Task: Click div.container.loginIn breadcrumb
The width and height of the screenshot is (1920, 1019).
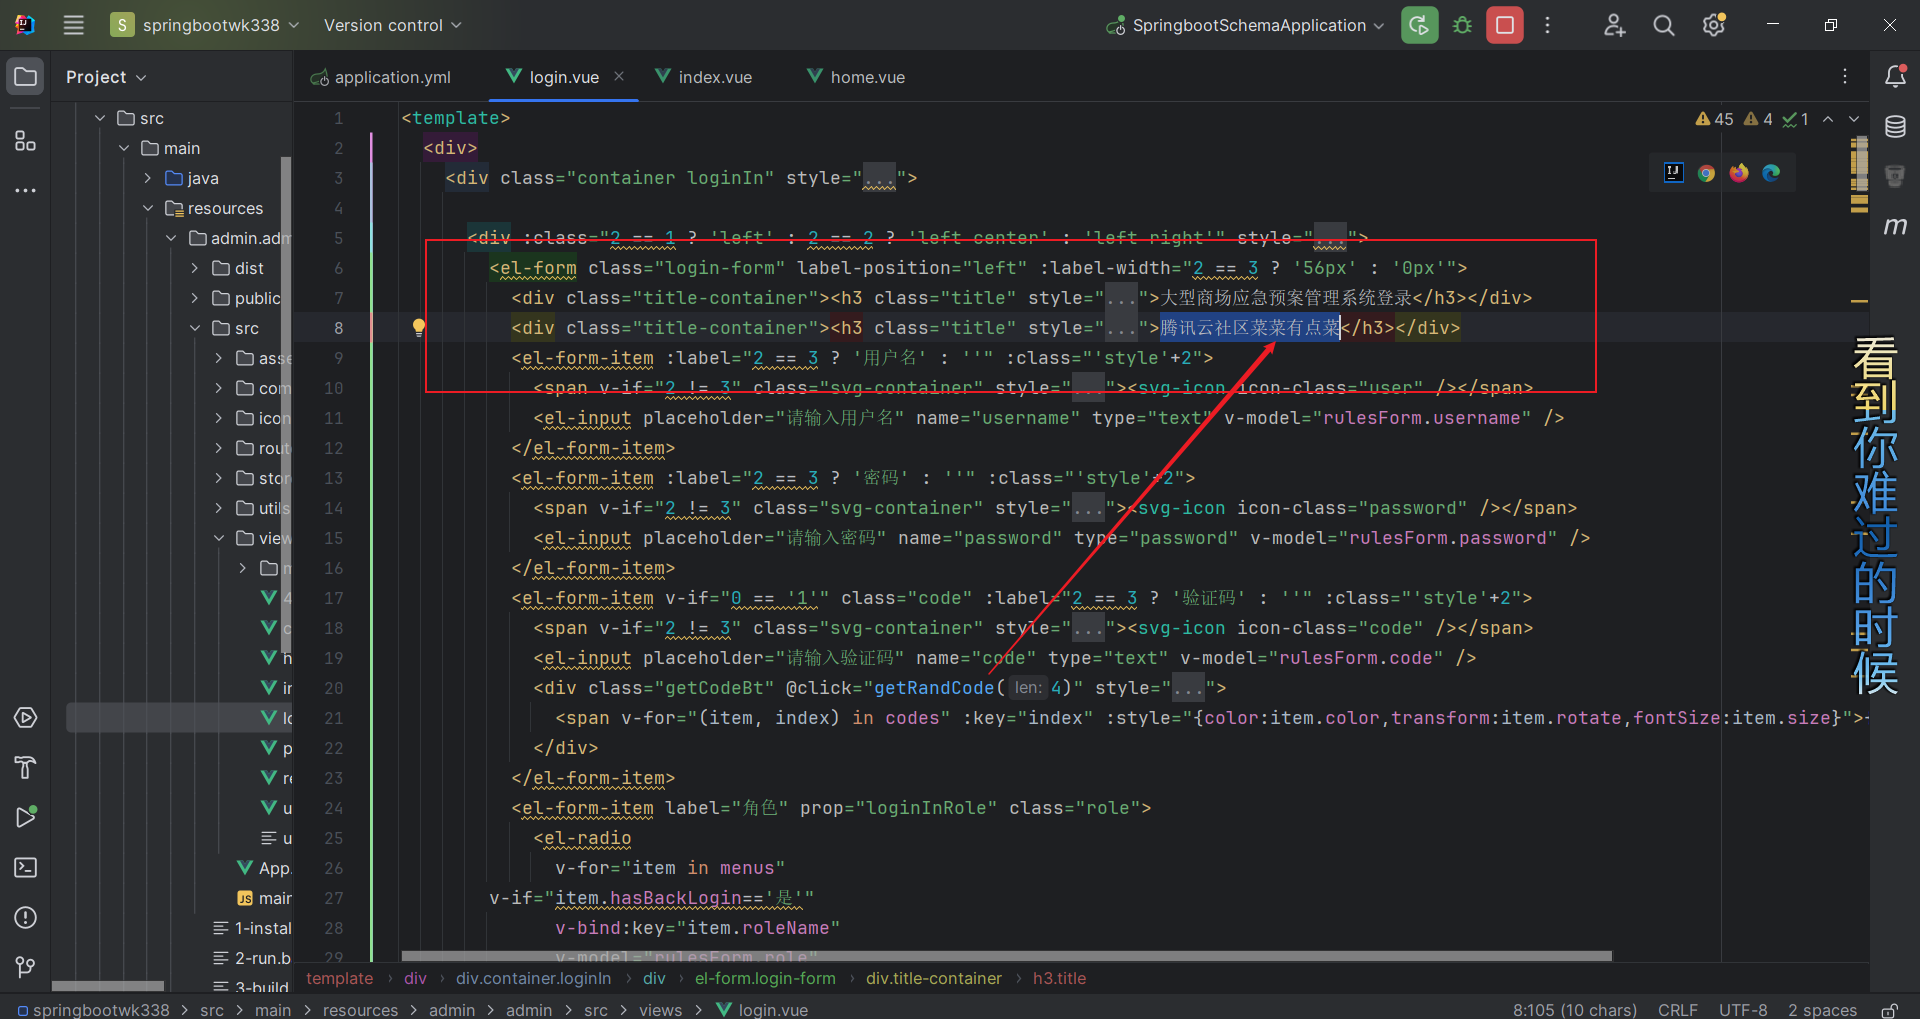Action: (533, 978)
